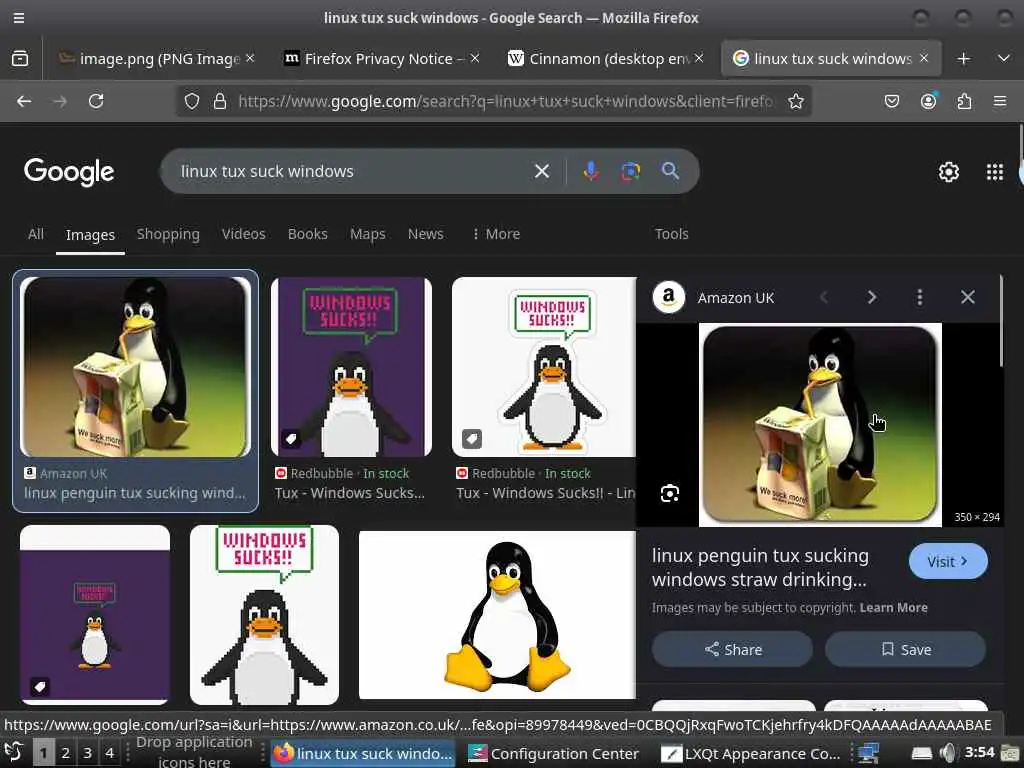The image size is (1024, 768).
Task: Open purple Redbubble Windows Sucks thumbnail
Action: click(x=351, y=367)
